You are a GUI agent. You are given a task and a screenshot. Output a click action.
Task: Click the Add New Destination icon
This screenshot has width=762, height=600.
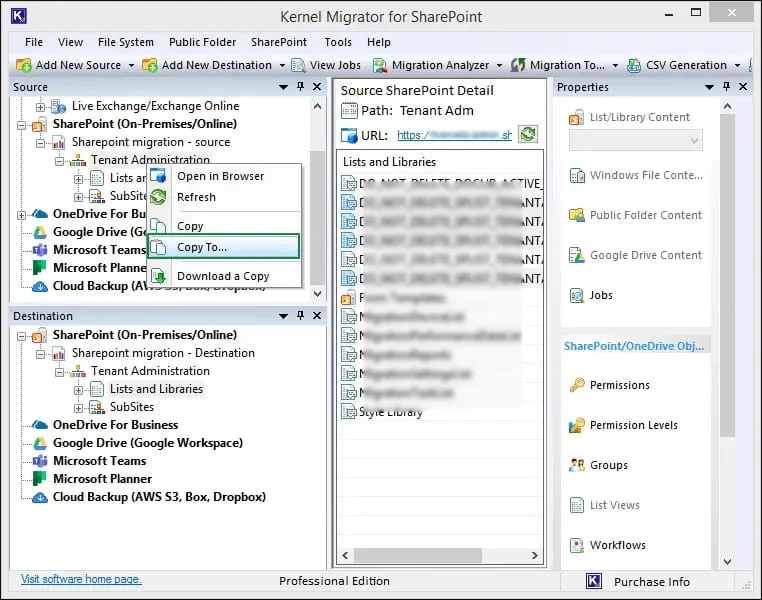point(150,65)
